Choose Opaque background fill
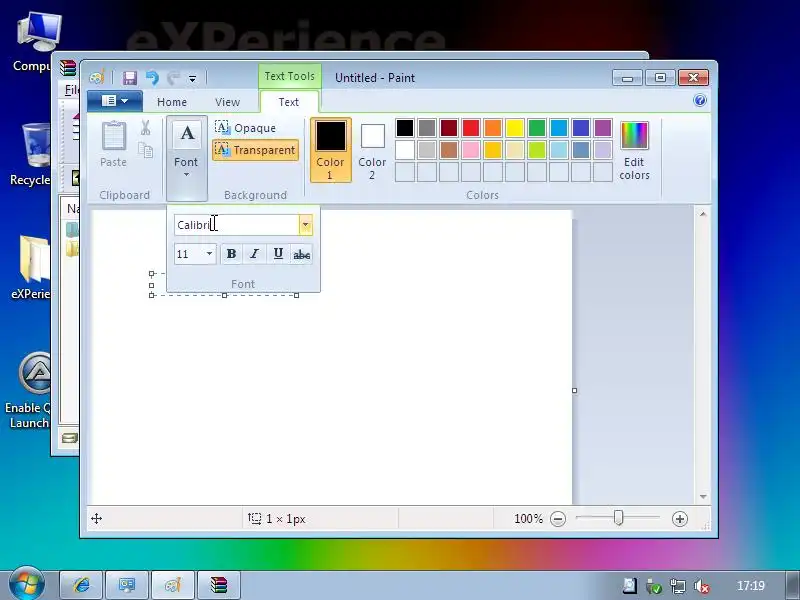800x600 pixels. (x=245, y=128)
